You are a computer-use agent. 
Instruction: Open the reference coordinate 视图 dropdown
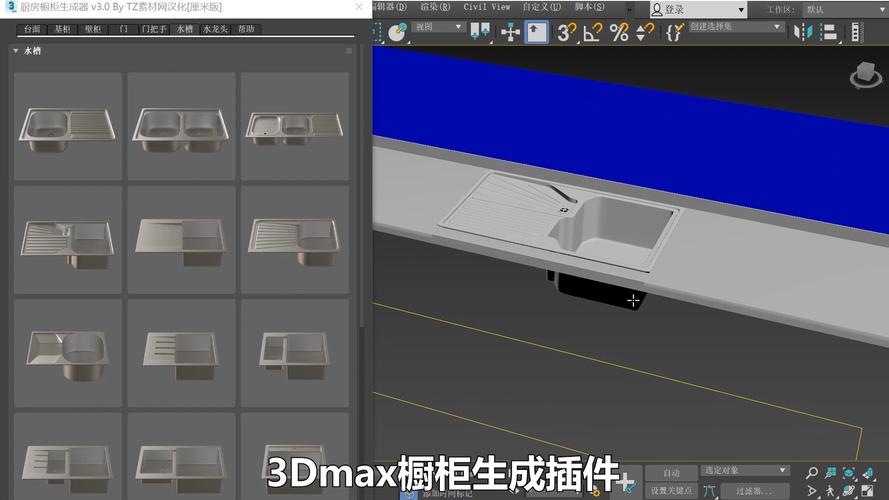438,27
